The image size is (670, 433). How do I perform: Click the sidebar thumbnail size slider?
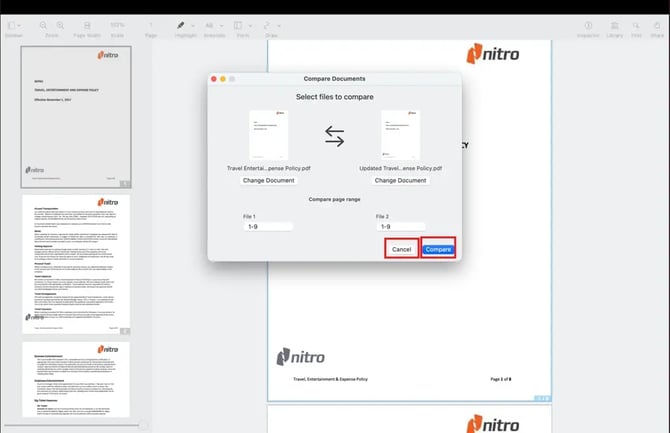(143, 425)
